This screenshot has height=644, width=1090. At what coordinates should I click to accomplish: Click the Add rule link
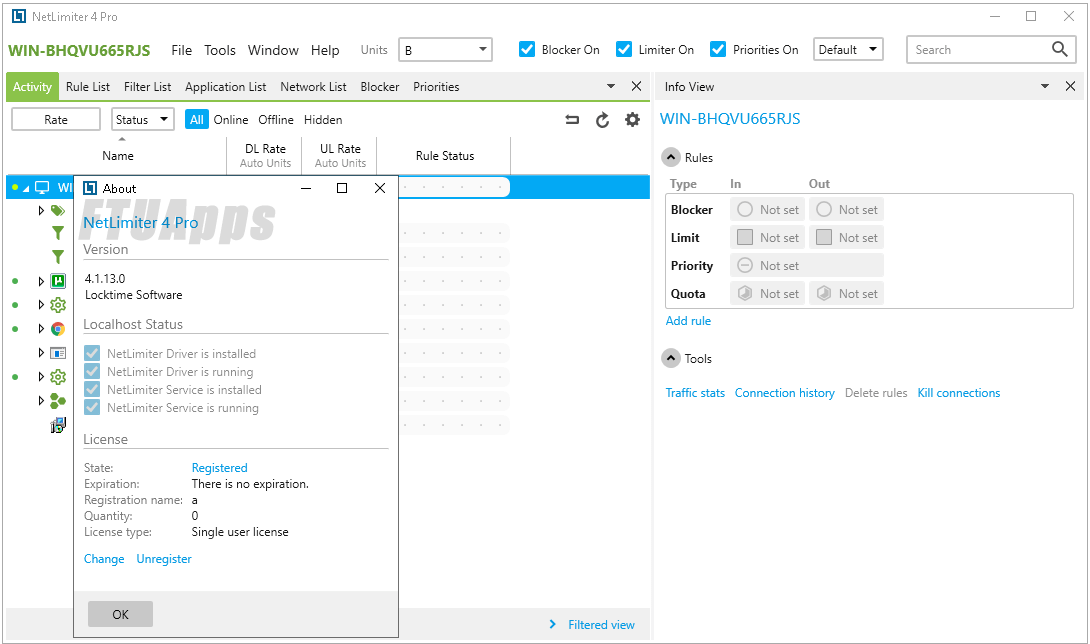point(688,321)
